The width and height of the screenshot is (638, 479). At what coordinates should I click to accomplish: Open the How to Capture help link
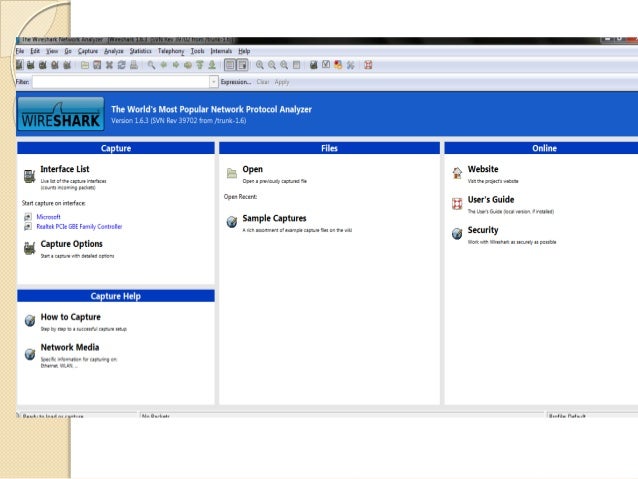click(70, 317)
